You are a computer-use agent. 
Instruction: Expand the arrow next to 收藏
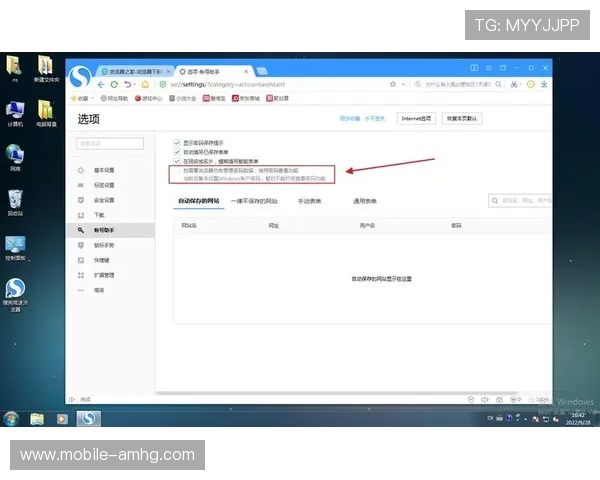point(93,98)
